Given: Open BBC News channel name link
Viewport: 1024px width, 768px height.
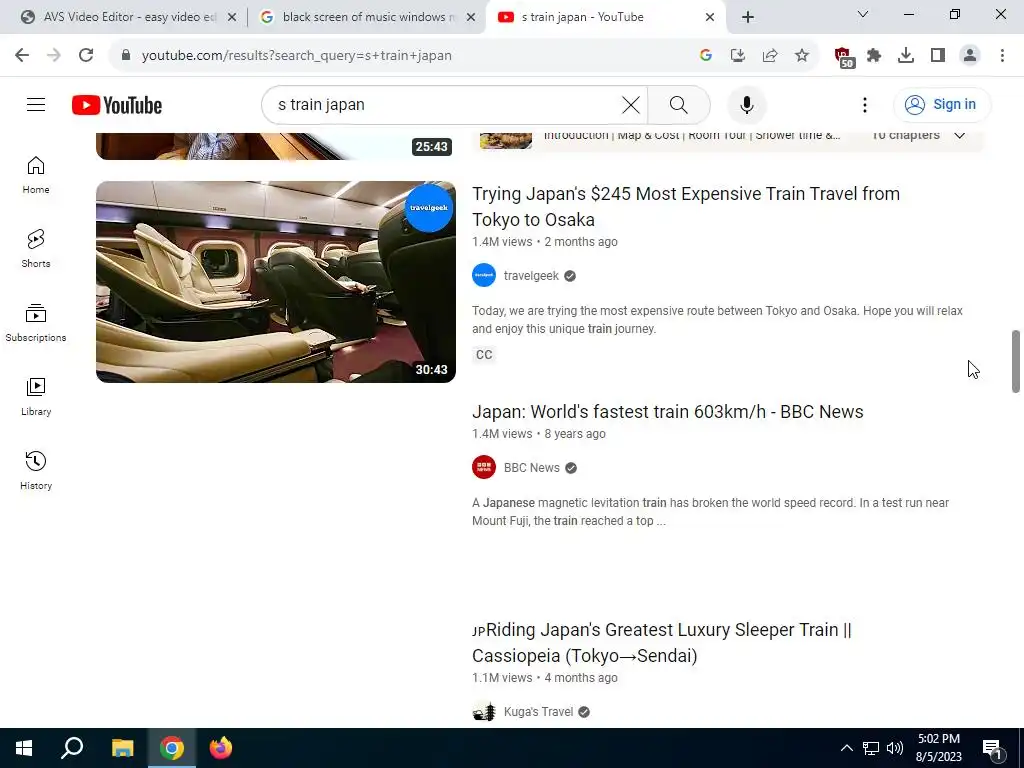Looking at the screenshot, I should pyautogui.click(x=532, y=468).
